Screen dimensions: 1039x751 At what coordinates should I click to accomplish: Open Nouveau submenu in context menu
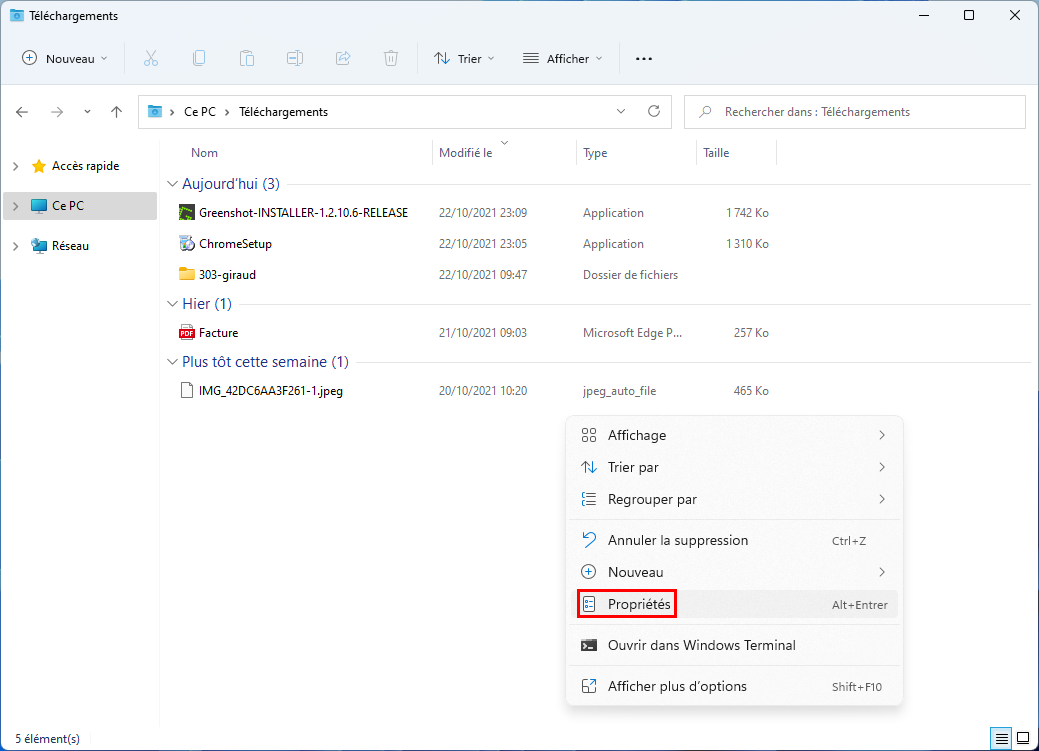(734, 572)
